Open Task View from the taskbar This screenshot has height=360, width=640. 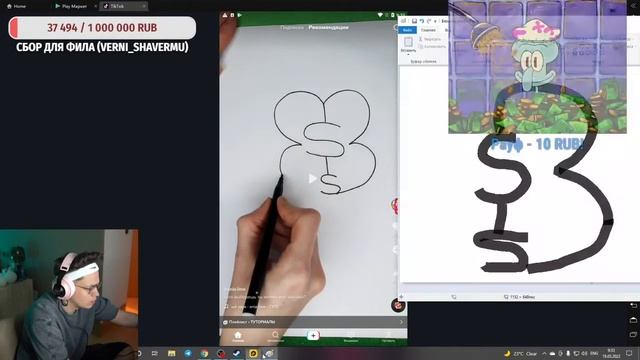tap(155, 353)
